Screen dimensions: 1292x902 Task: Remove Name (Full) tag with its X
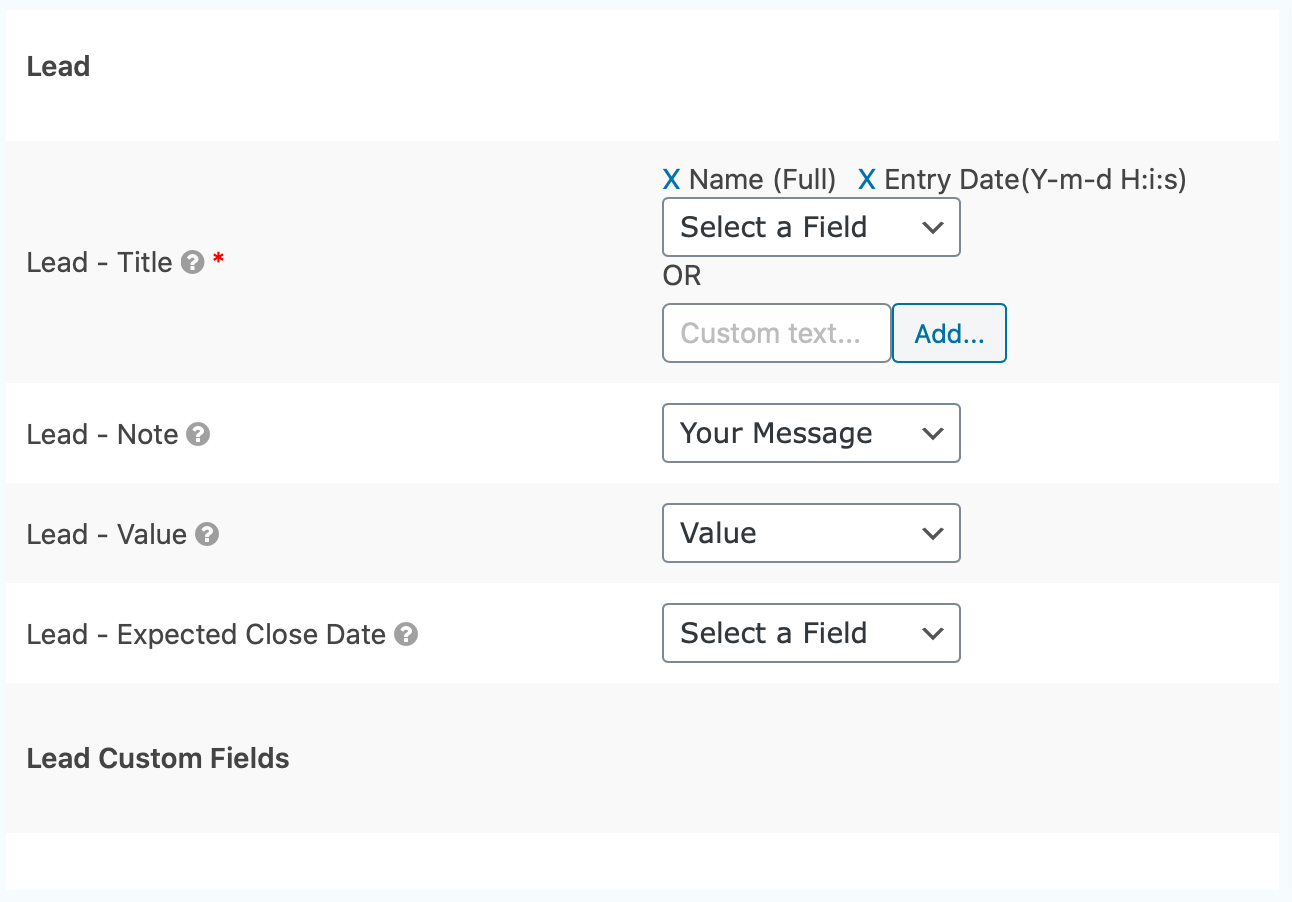pos(671,180)
